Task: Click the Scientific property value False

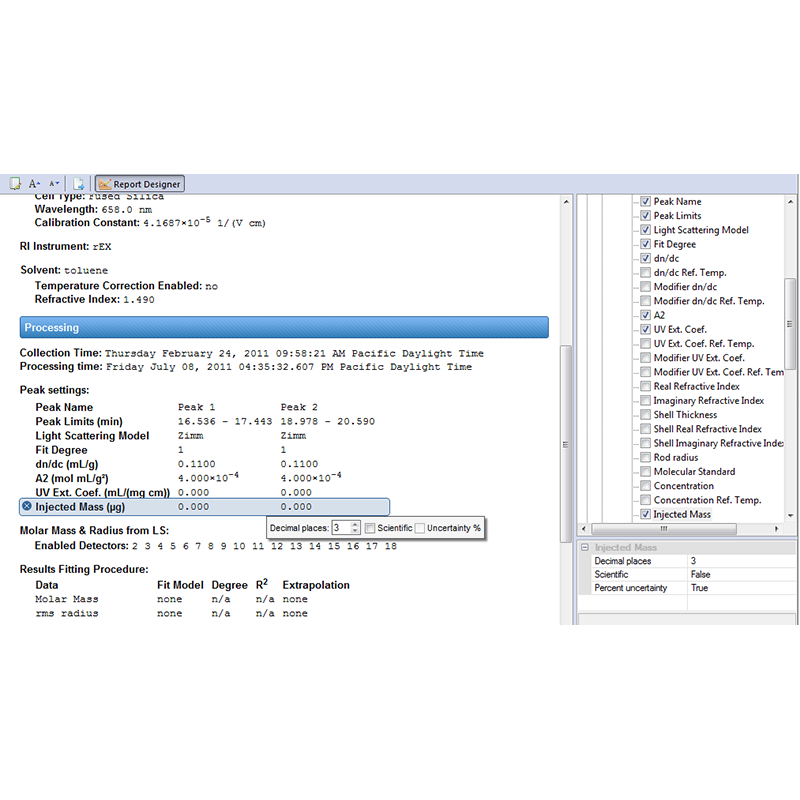Action: coord(701,574)
